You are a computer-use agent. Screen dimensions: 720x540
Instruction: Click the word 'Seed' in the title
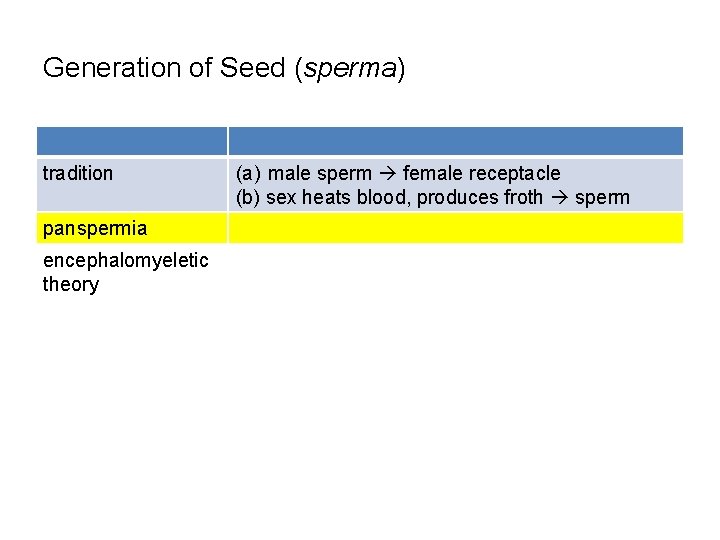(x=252, y=68)
